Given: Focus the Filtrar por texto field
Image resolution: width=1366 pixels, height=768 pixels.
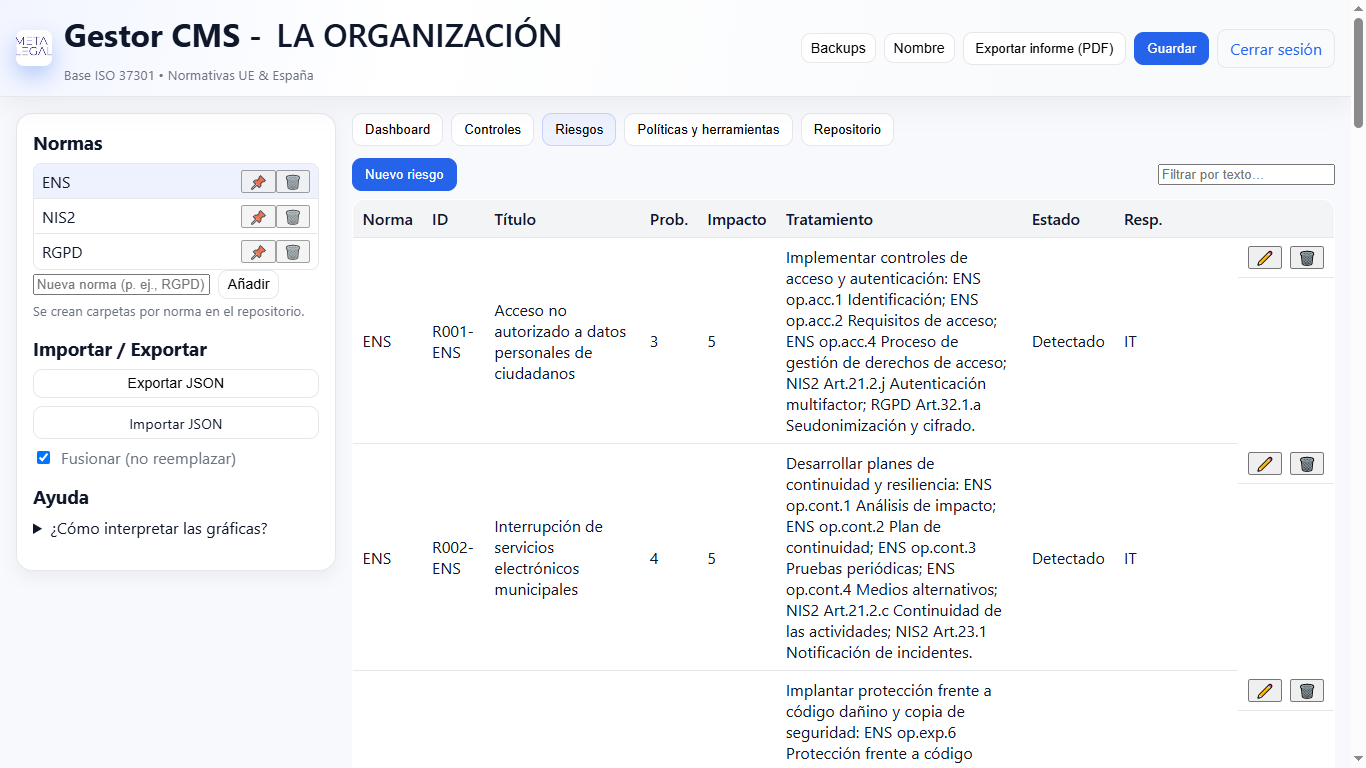Looking at the screenshot, I should pyautogui.click(x=1246, y=174).
